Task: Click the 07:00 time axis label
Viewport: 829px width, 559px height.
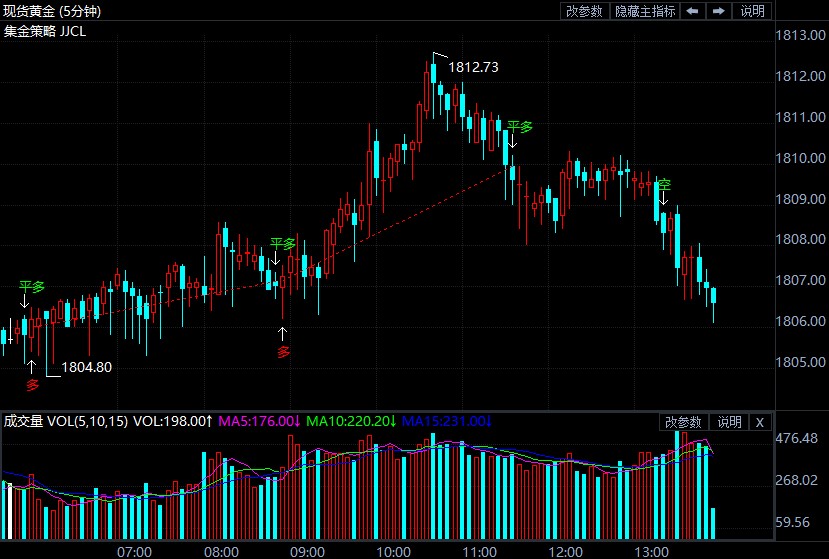Action: pyautogui.click(x=134, y=552)
